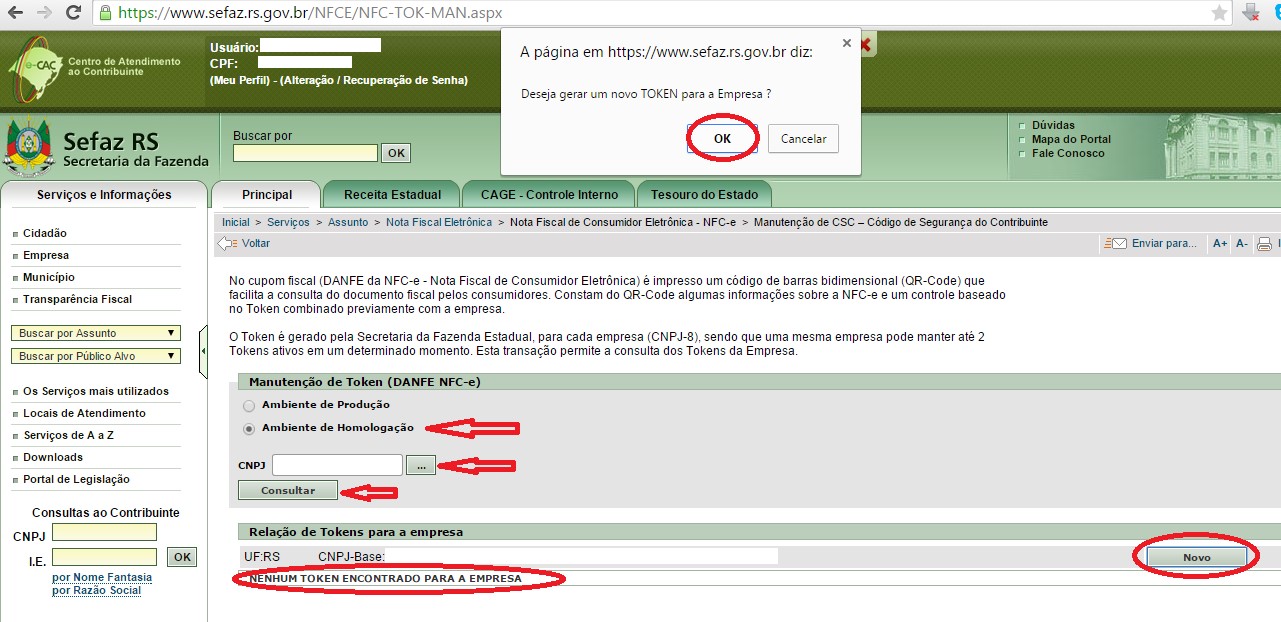
Task: Click the browser reload icon
Action: pos(73,13)
